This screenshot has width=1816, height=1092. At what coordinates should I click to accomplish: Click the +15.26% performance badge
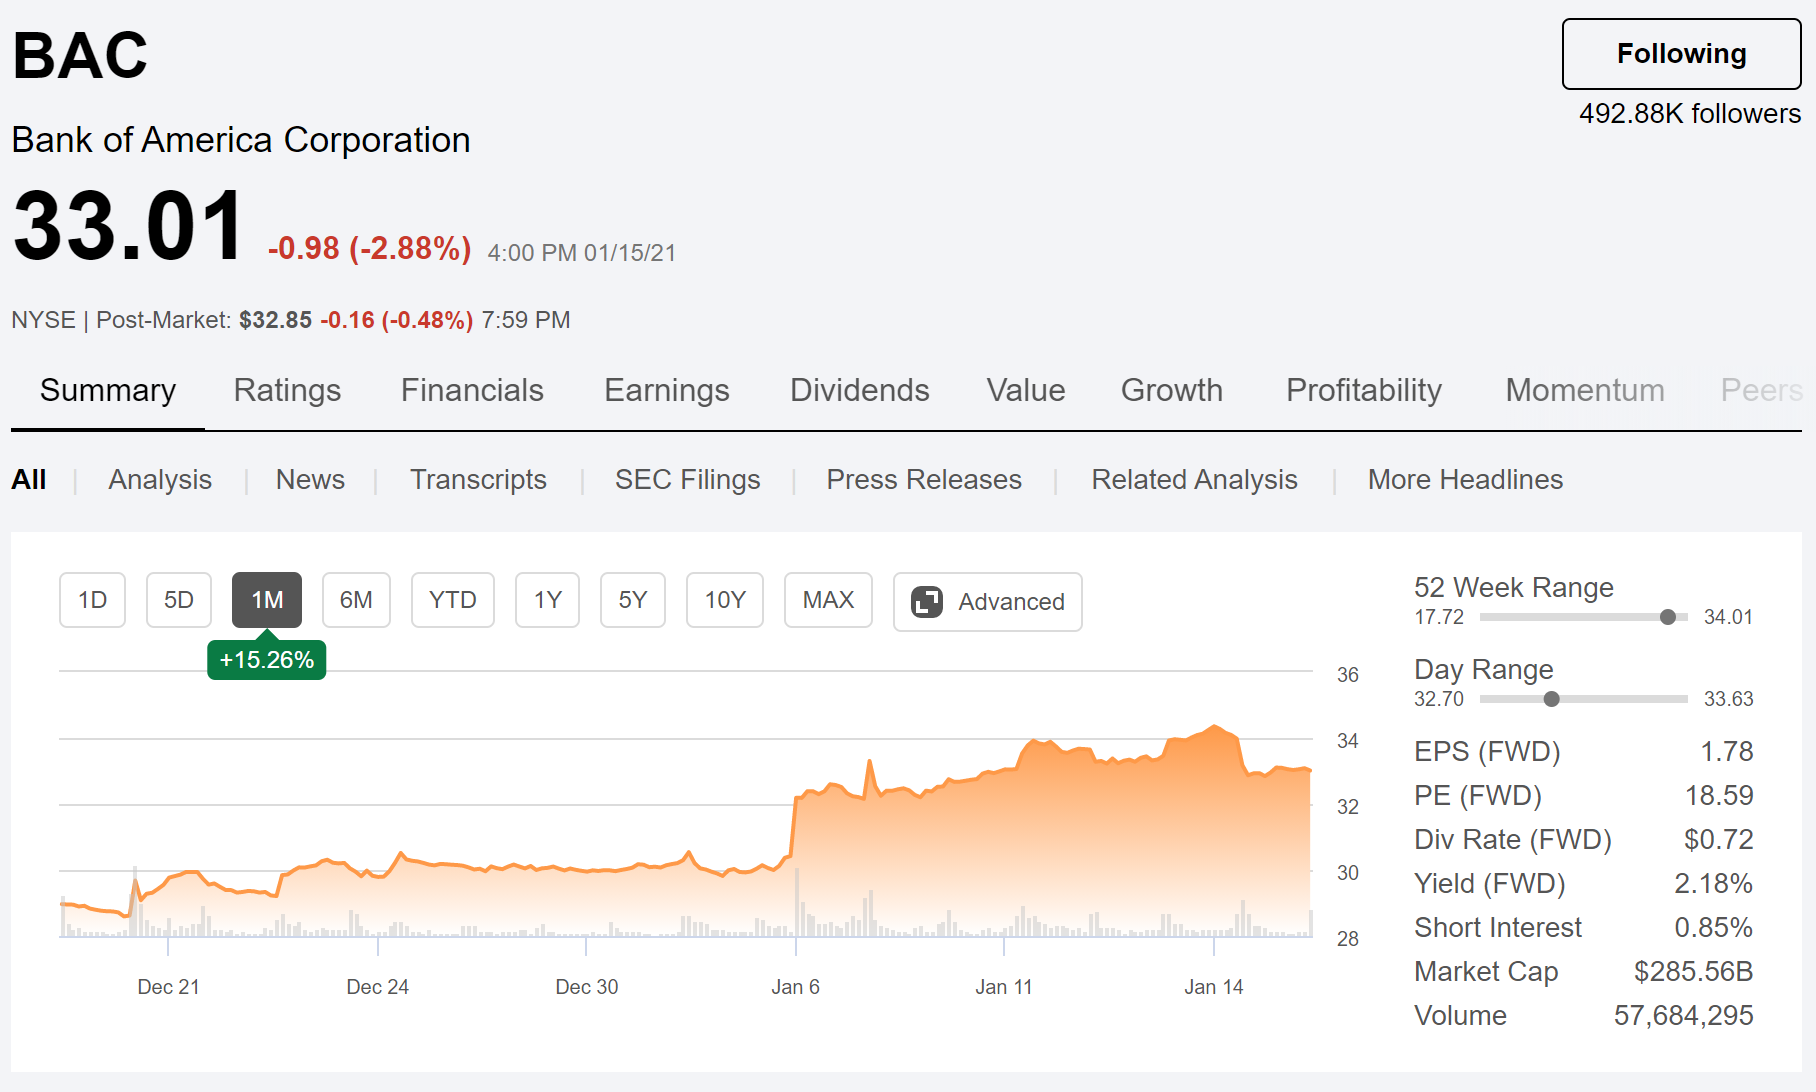tap(267, 660)
